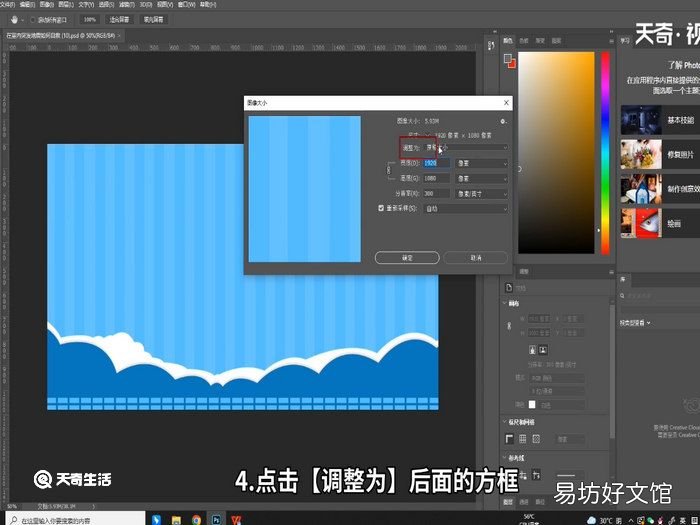Open the height unit dropdown

(x=481, y=178)
